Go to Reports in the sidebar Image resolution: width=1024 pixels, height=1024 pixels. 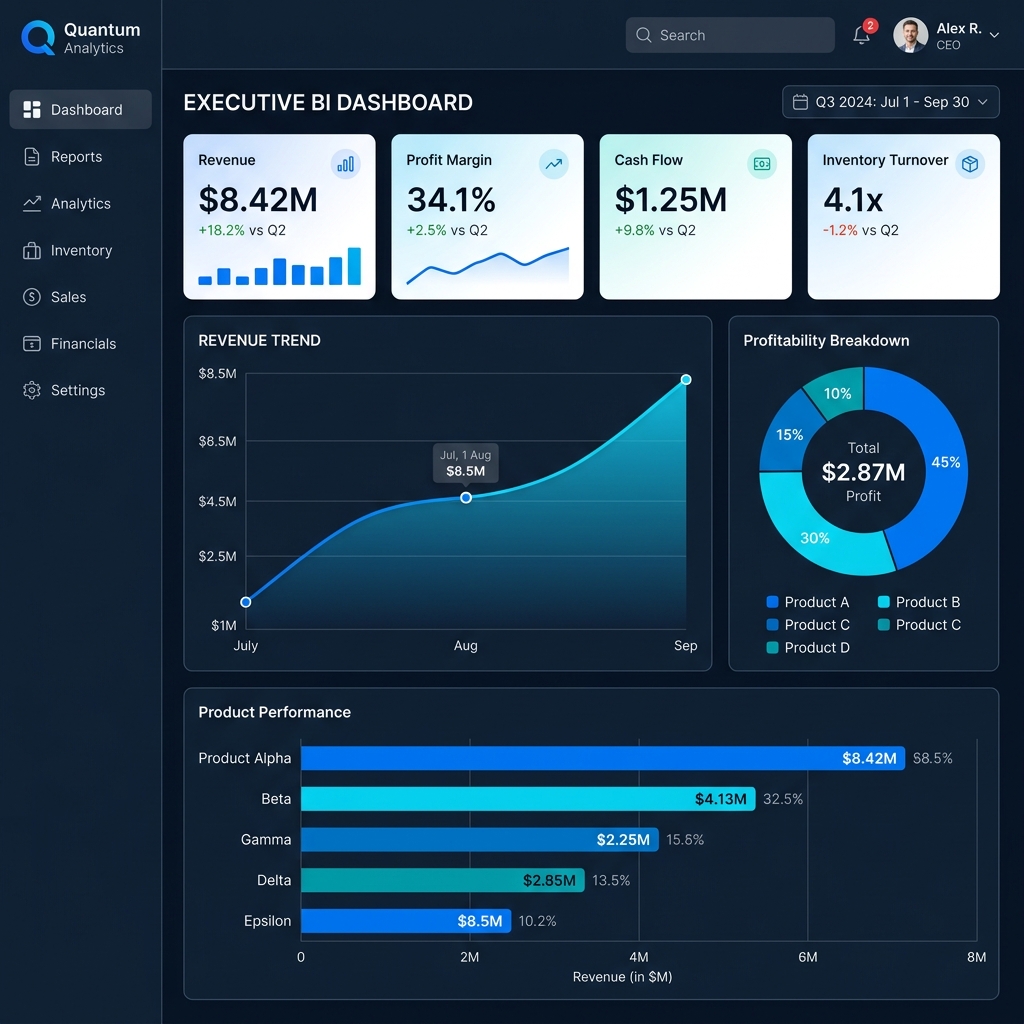click(80, 157)
